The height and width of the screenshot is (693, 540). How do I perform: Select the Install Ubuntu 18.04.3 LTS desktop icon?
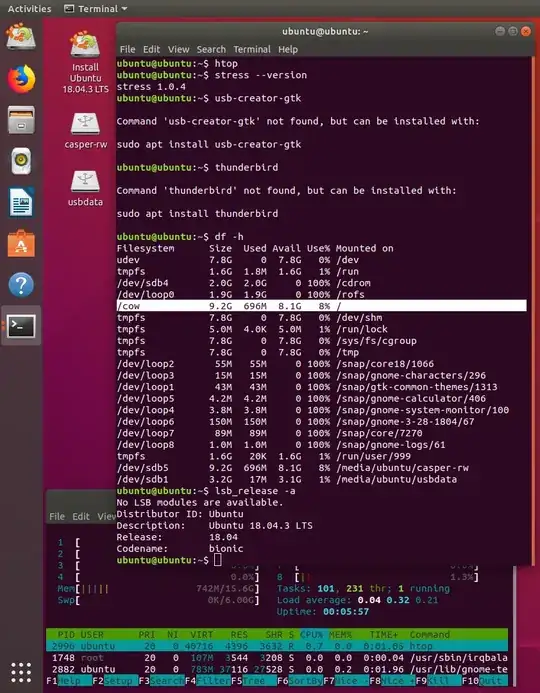point(85,61)
